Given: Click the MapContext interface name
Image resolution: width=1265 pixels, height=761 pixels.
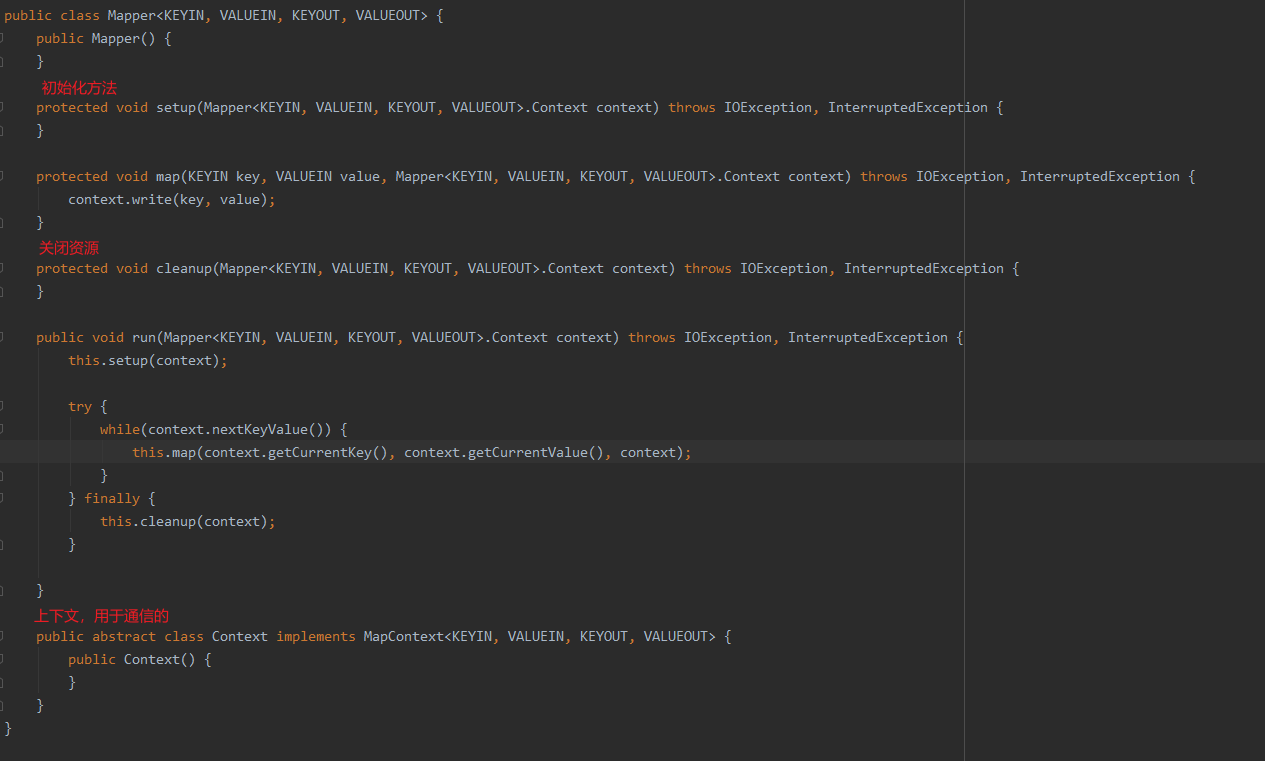Looking at the screenshot, I should pyautogui.click(x=403, y=636).
